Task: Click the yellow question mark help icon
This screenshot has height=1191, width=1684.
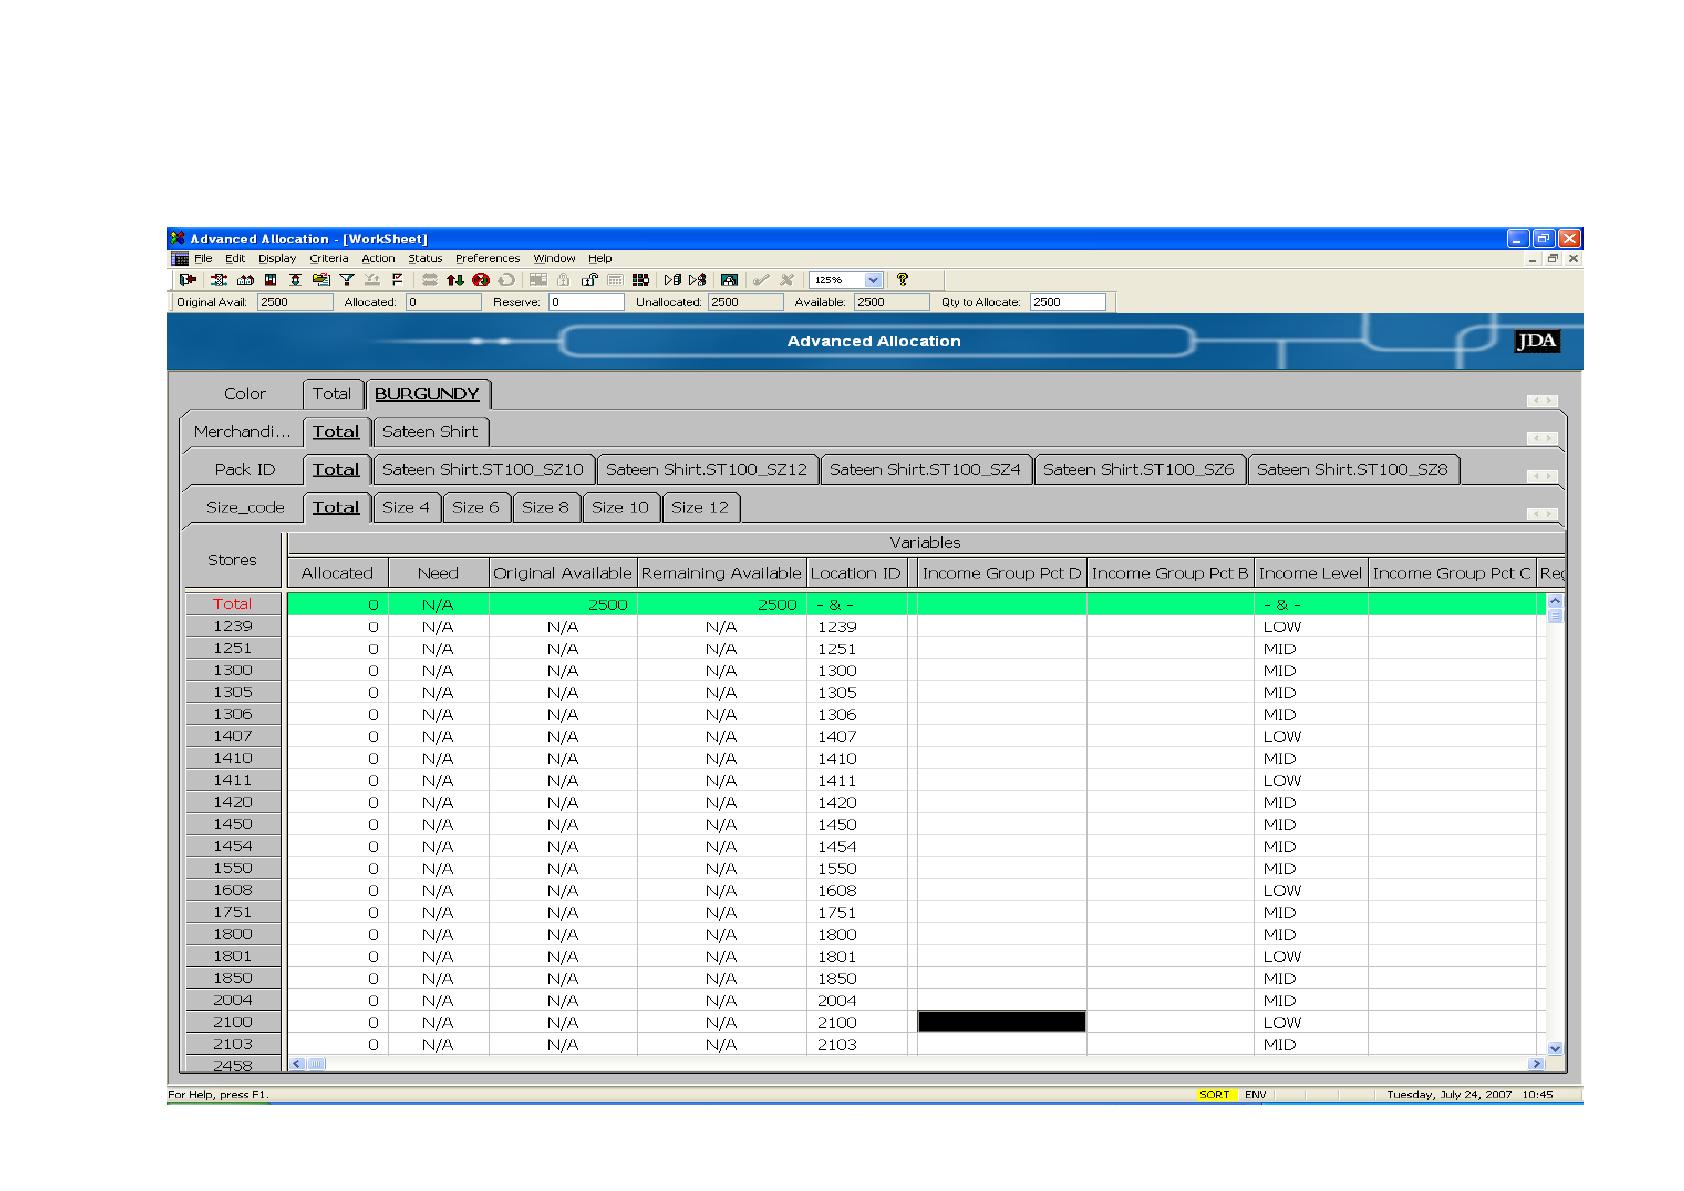Action: click(902, 280)
